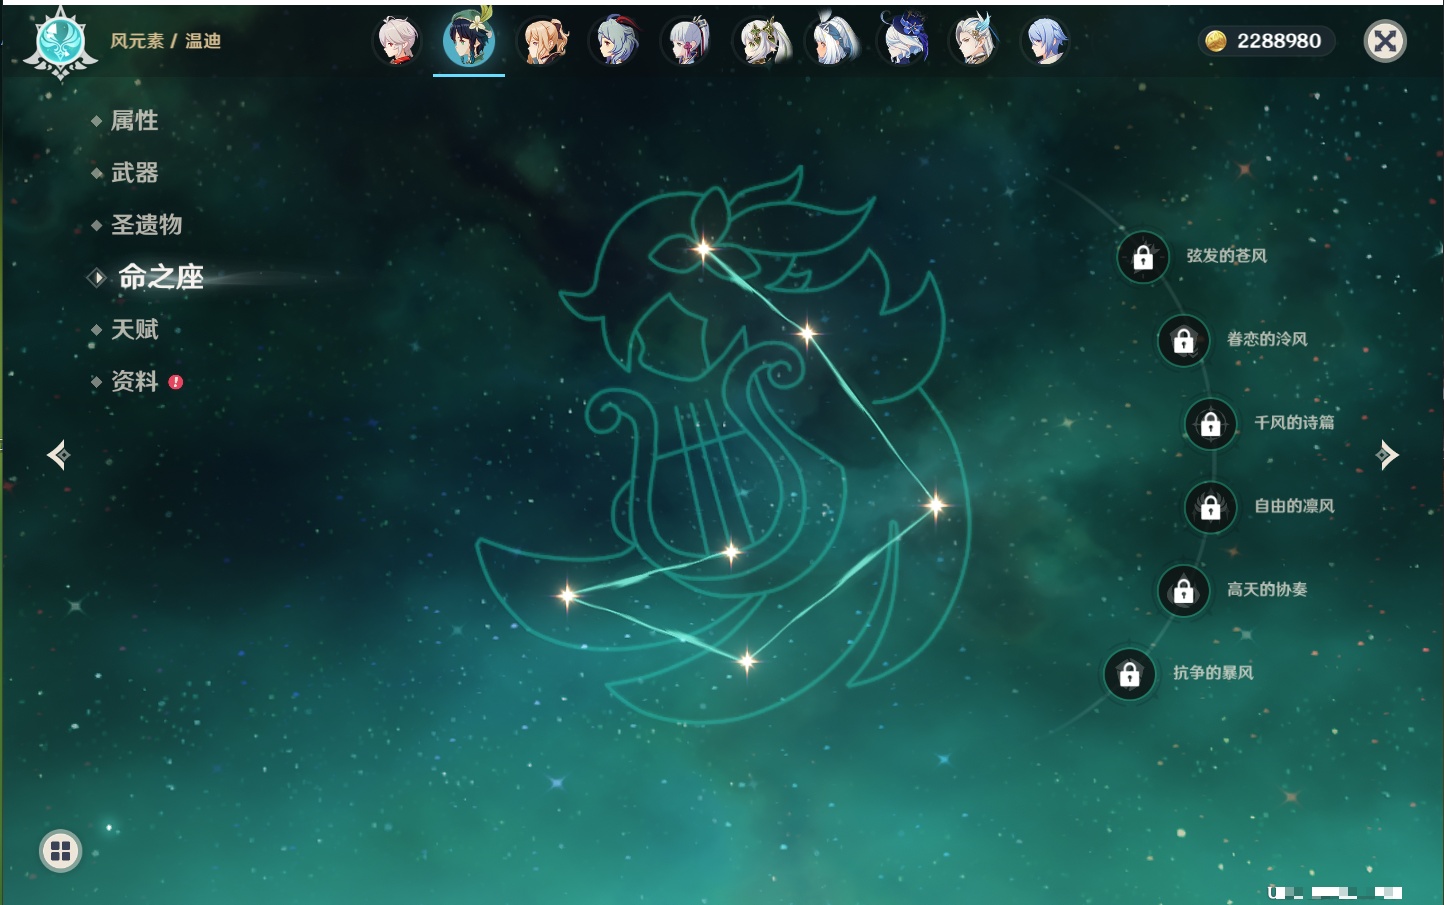Open the 属性 attributes tab
This screenshot has width=1444, height=905.
pos(134,121)
